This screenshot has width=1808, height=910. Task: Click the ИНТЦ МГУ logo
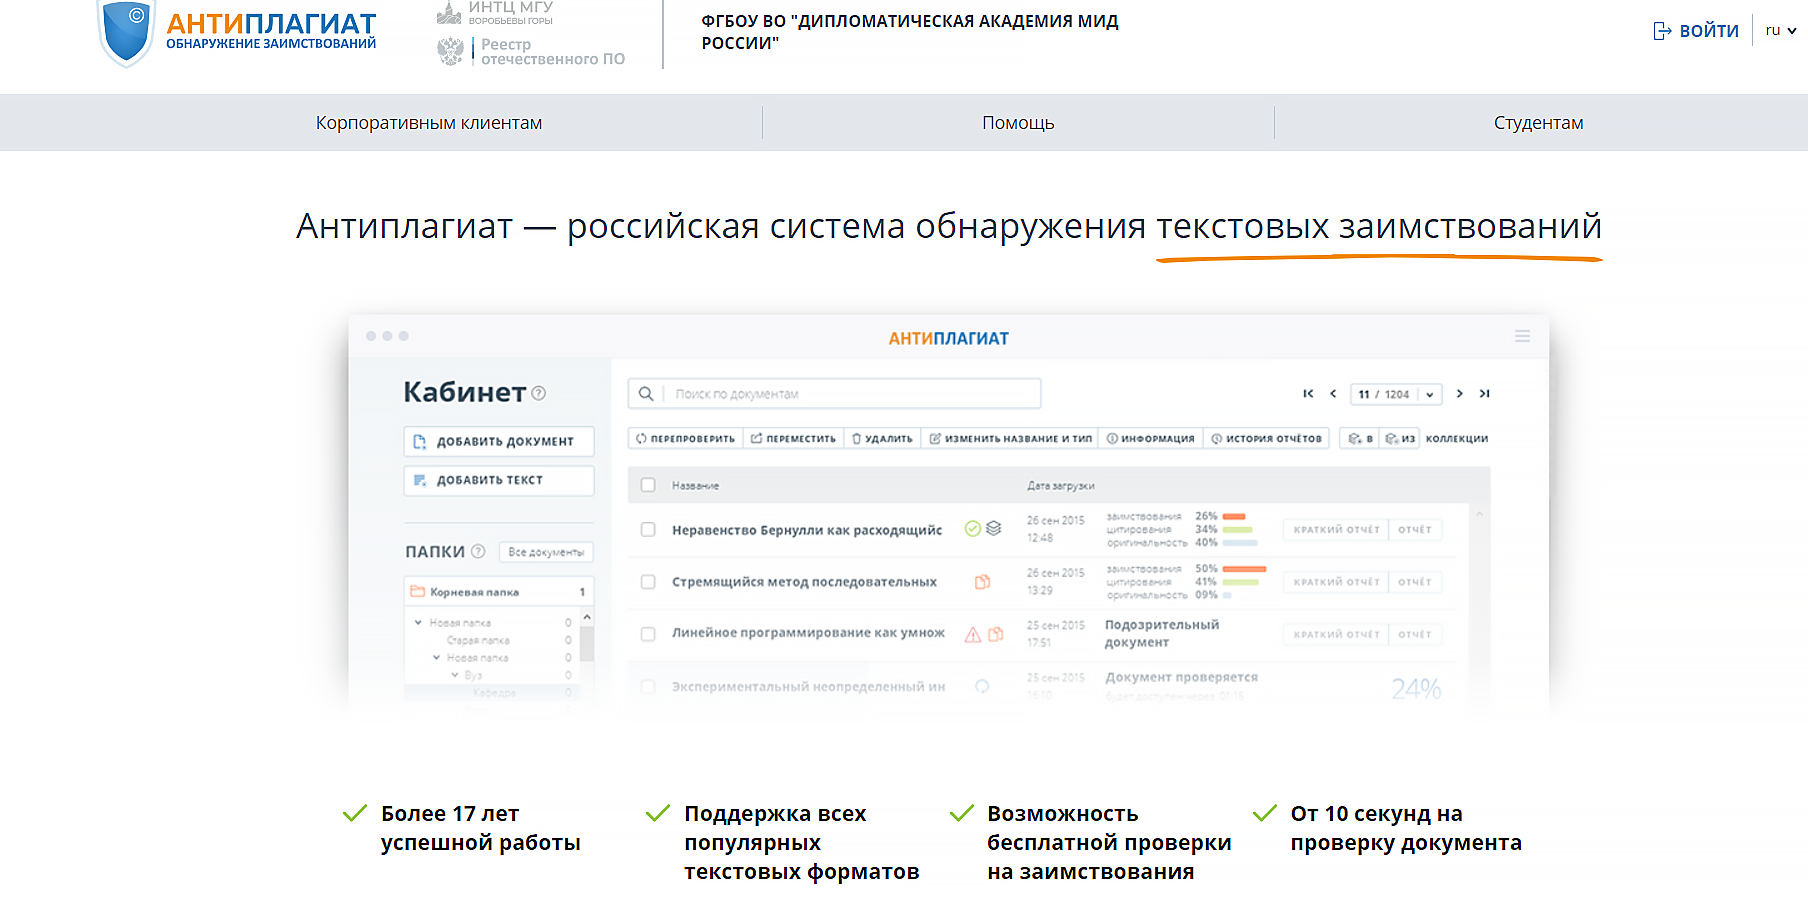point(495,12)
